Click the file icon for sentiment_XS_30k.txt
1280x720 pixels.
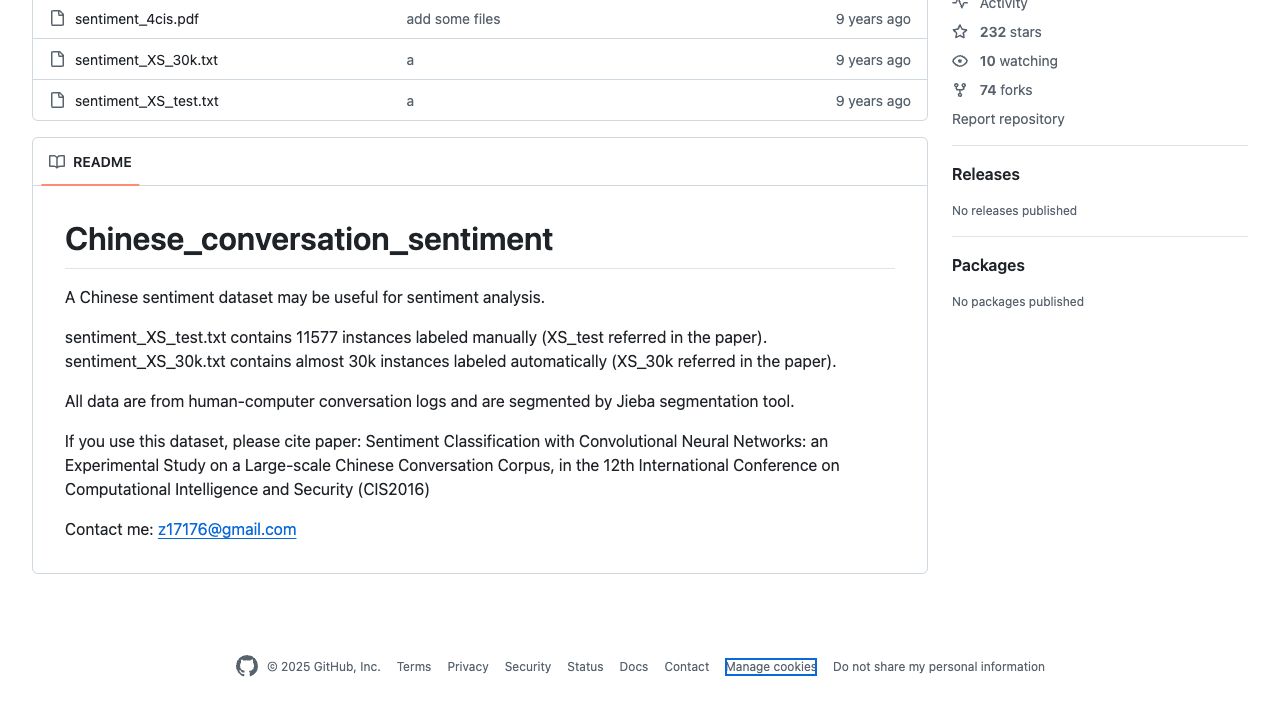(x=57, y=60)
